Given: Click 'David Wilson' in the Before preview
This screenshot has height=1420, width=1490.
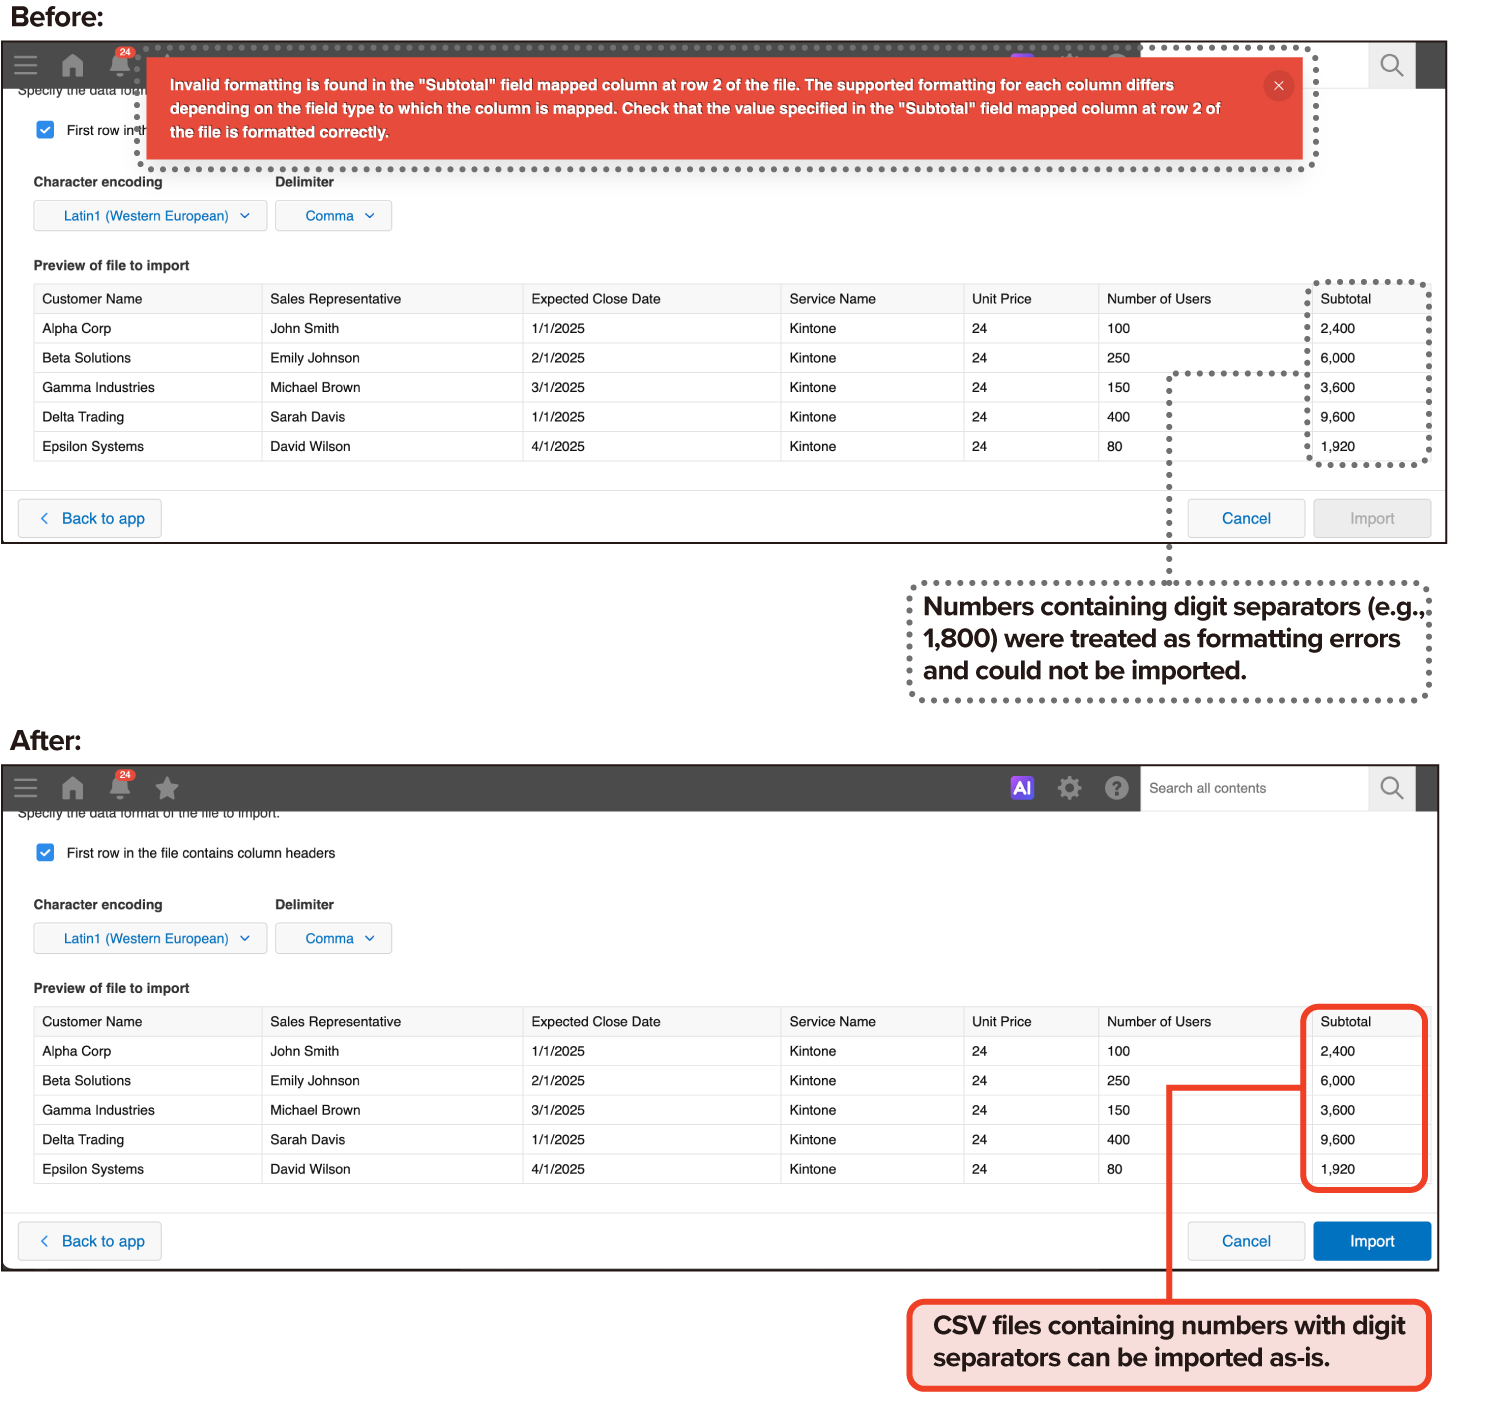Looking at the screenshot, I should 310,447.
